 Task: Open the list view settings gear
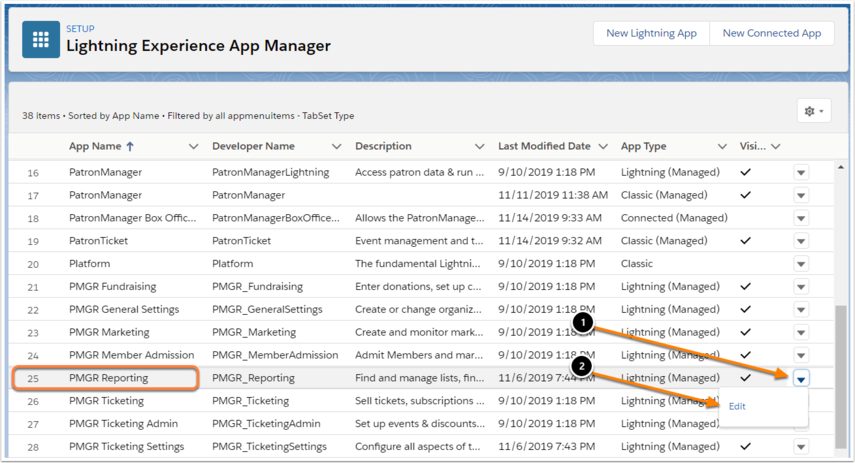[814, 111]
